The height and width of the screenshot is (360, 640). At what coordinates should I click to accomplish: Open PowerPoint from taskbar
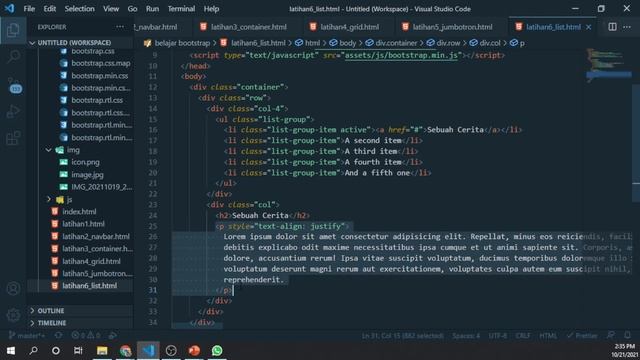tap(194, 351)
